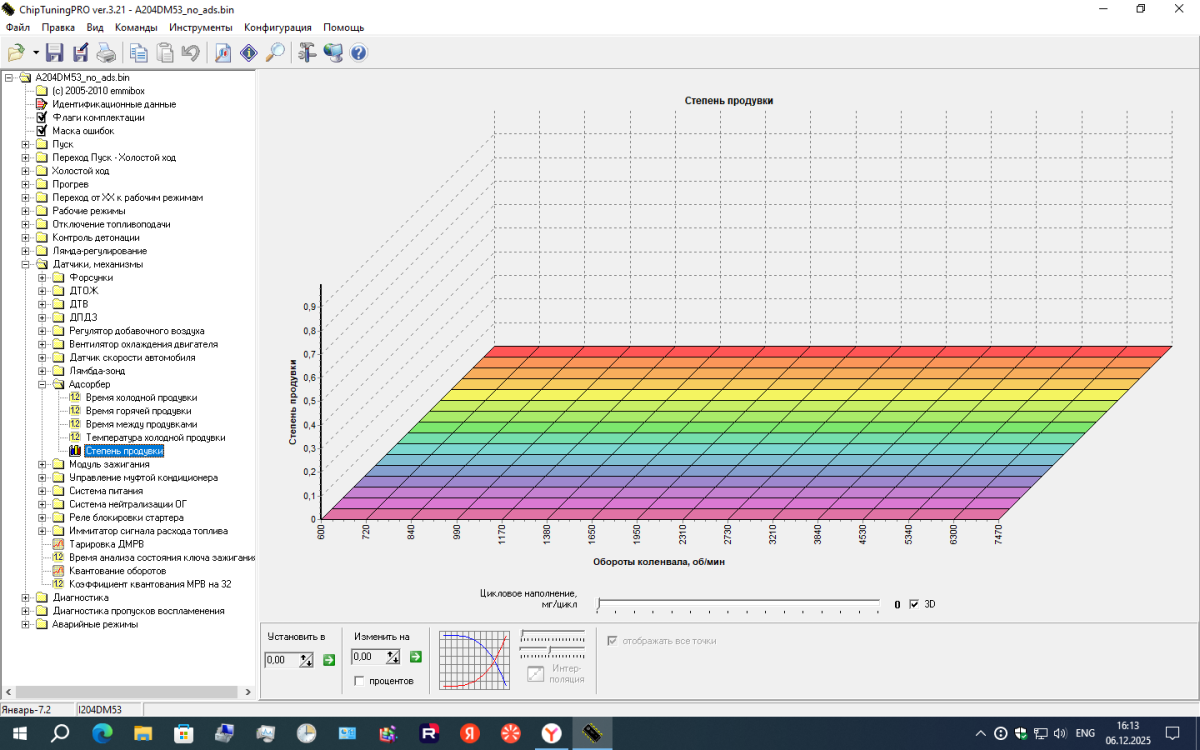The image size is (1200, 750).
Task: Click the "Цикловое наполнение" slider track
Action: click(x=738, y=604)
